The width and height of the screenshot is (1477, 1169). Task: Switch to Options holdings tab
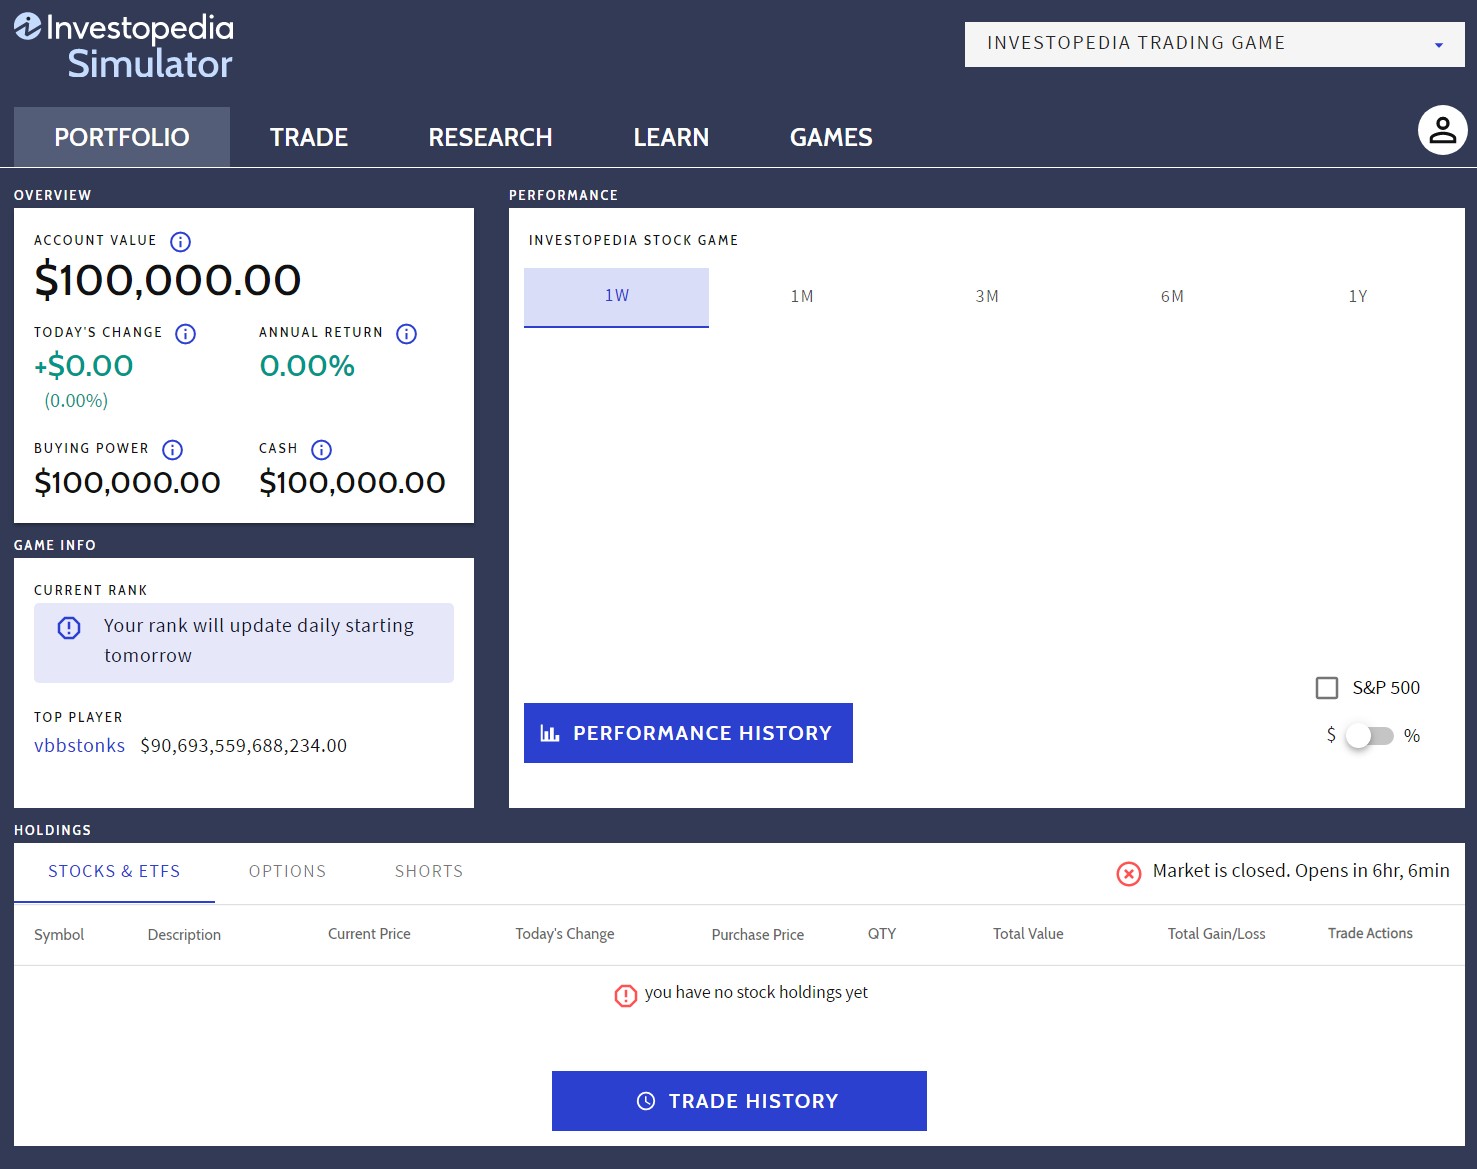288,872
